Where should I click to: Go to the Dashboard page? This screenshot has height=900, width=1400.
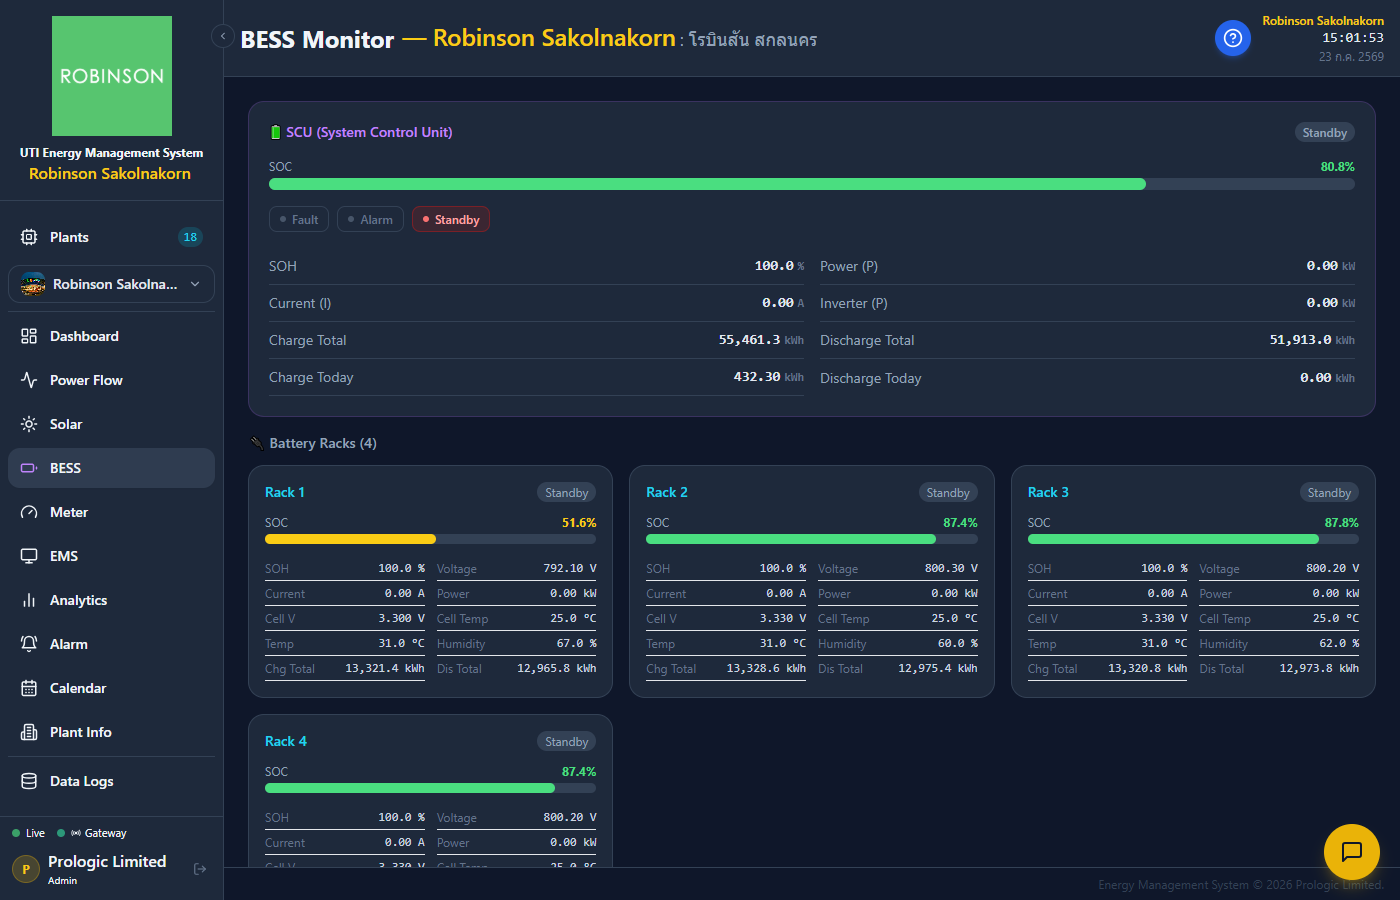click(x=111, y=336)
